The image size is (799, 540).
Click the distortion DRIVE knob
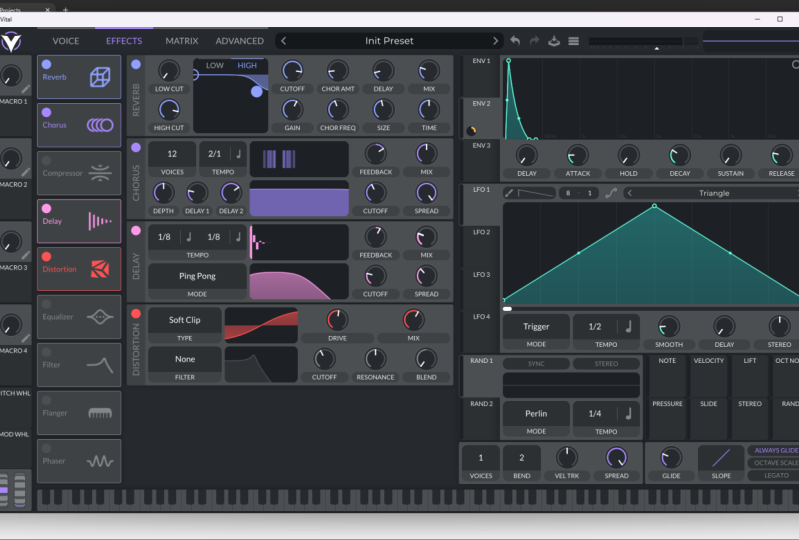tap(337, 320)
